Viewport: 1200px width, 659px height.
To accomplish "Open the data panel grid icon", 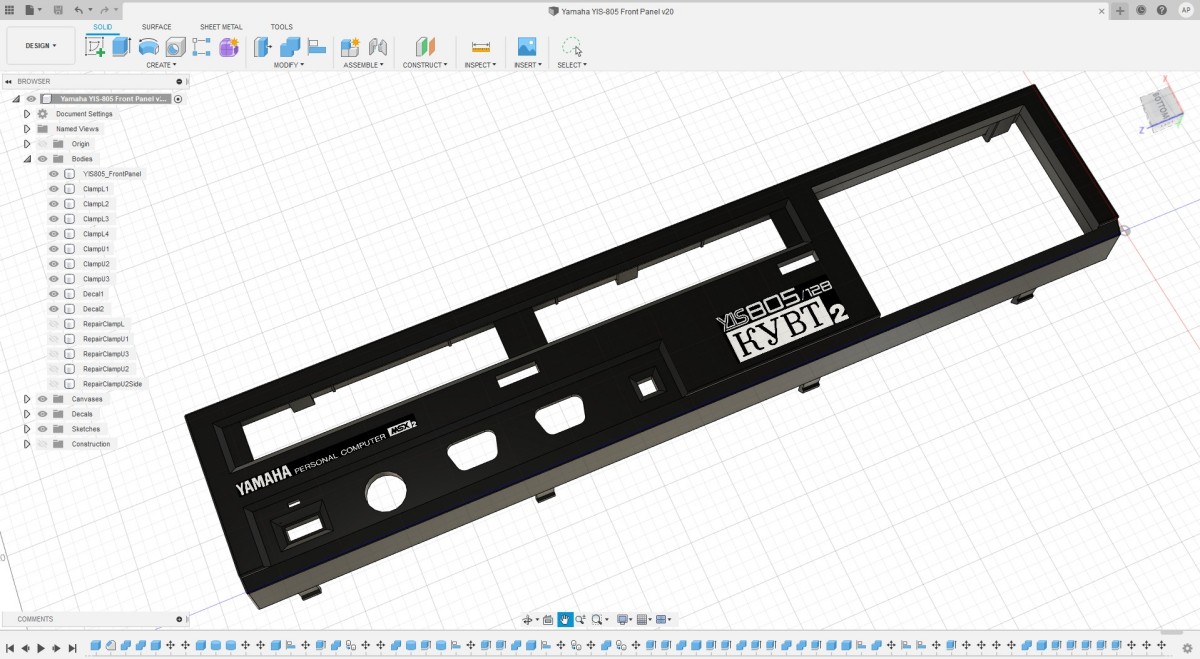I will (x=9, y=10).
